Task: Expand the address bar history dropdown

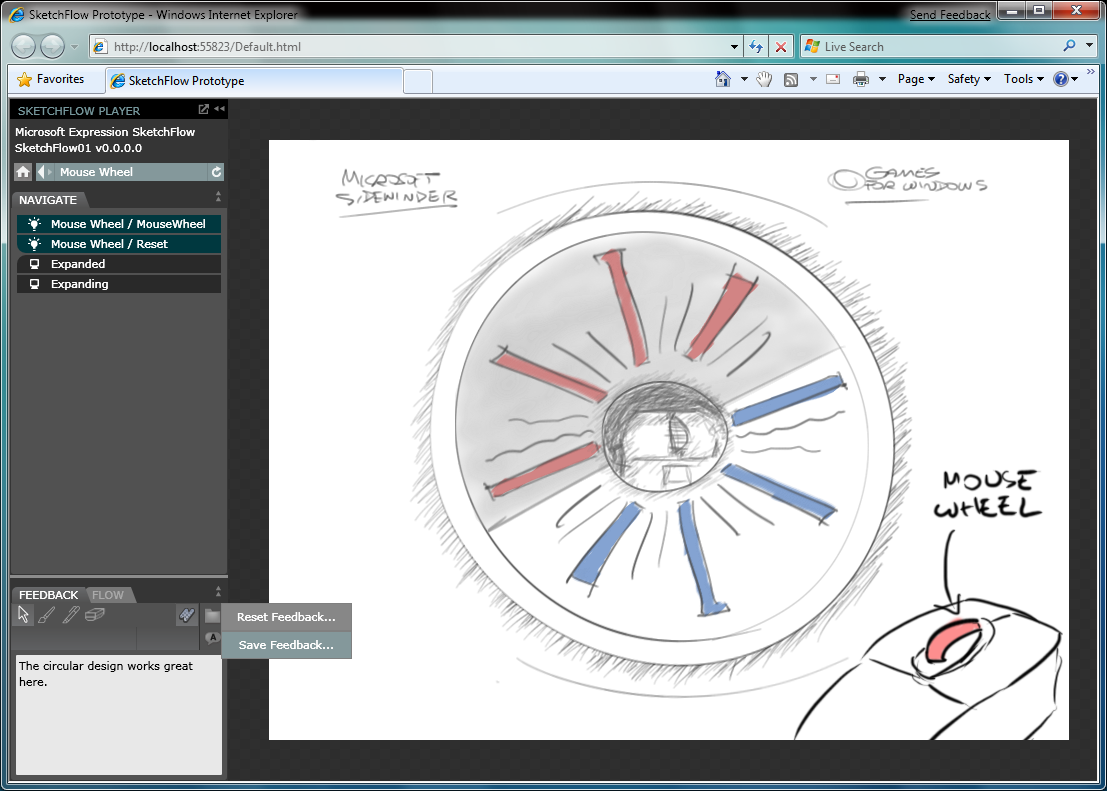Action: click(x=735, y=47)
